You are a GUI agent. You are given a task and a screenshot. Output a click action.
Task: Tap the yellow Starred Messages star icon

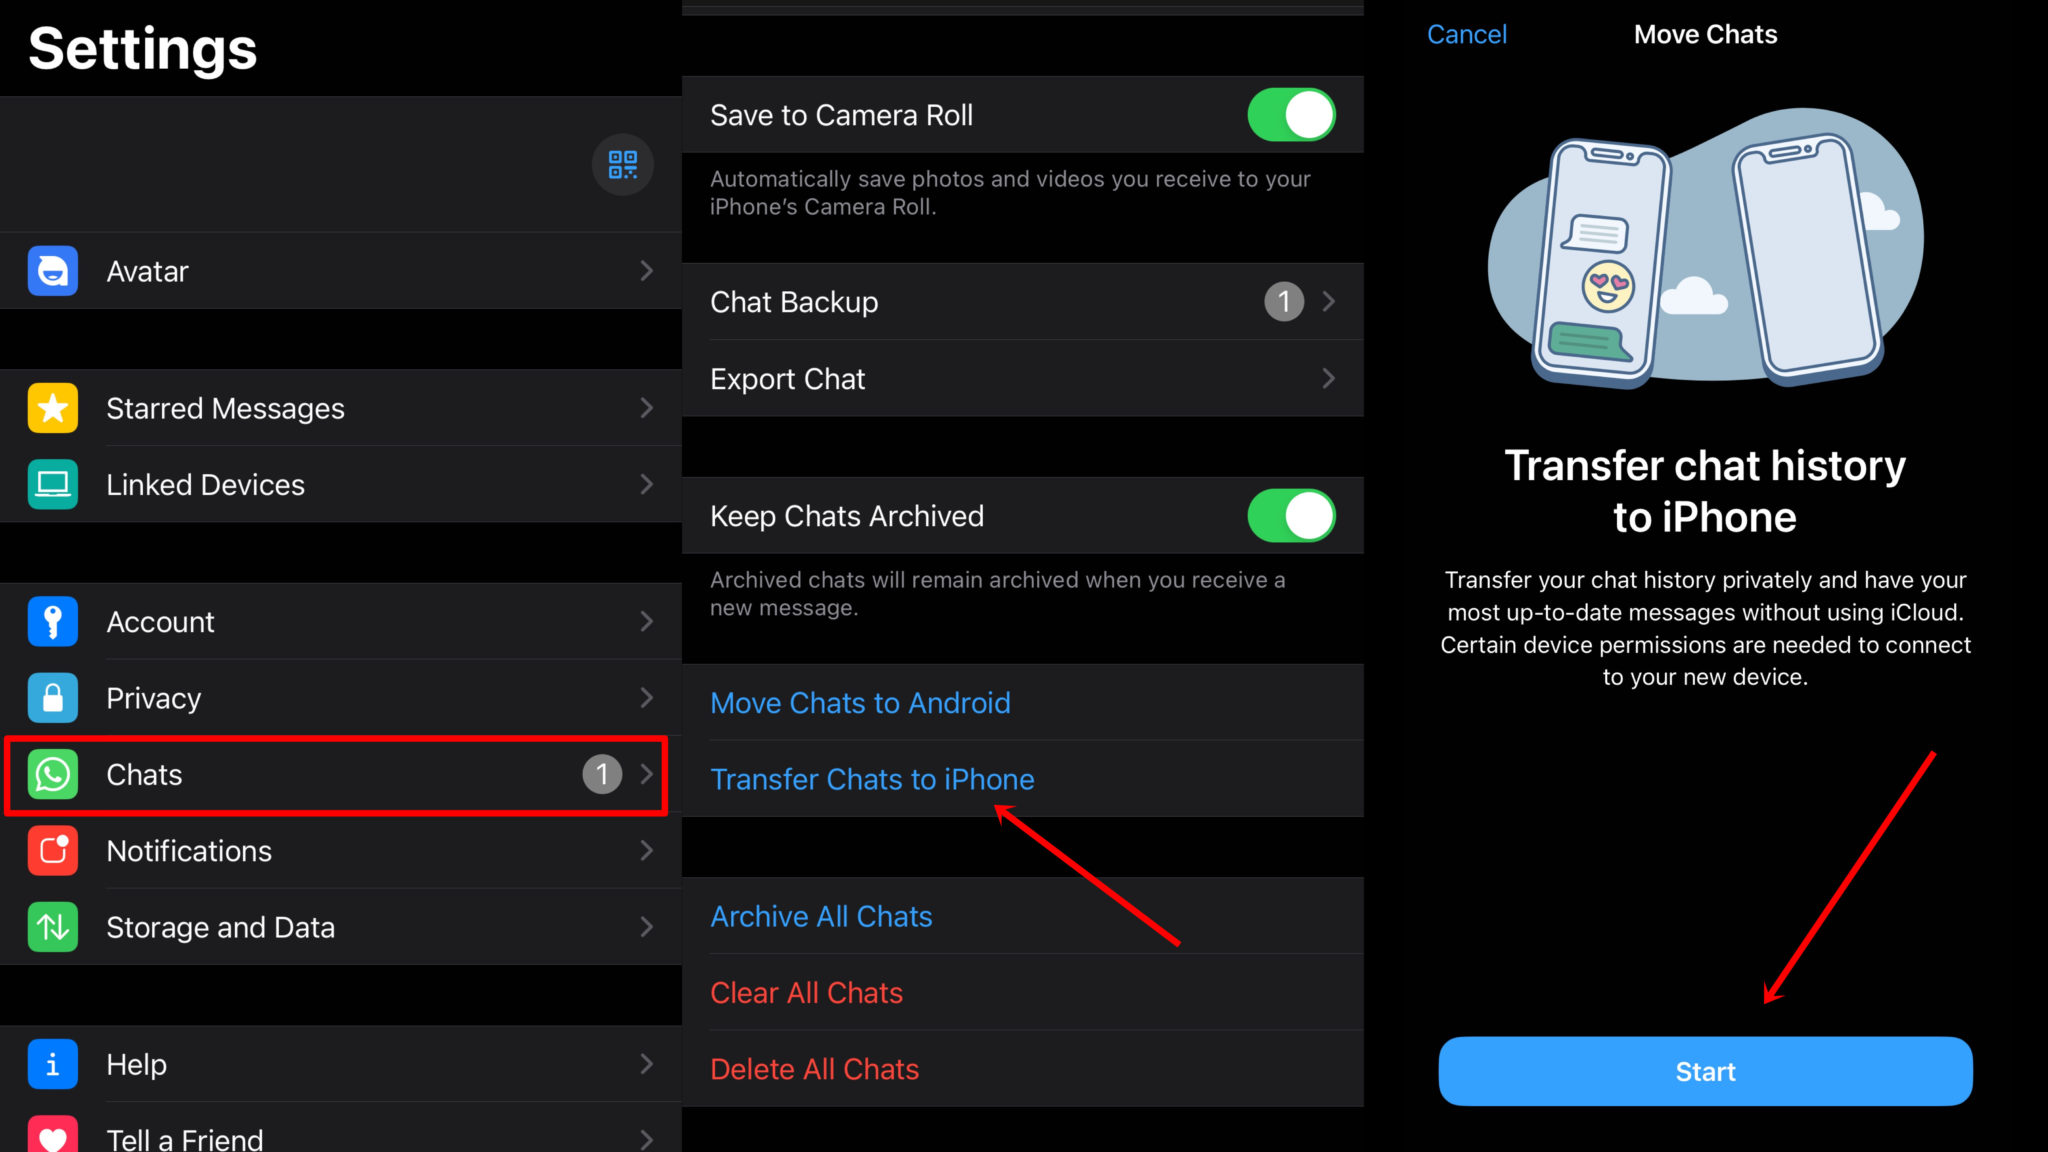click(x=53, y=408)
